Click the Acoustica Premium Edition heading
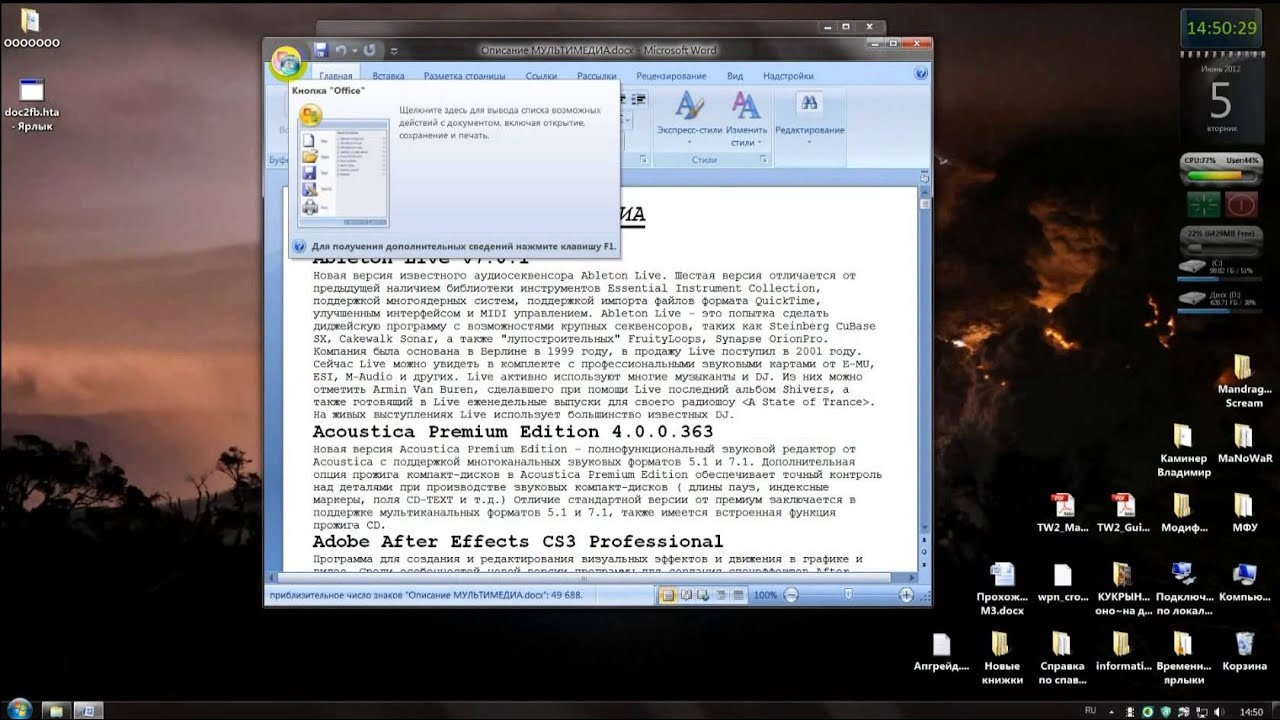 click(x=513, y=432)
